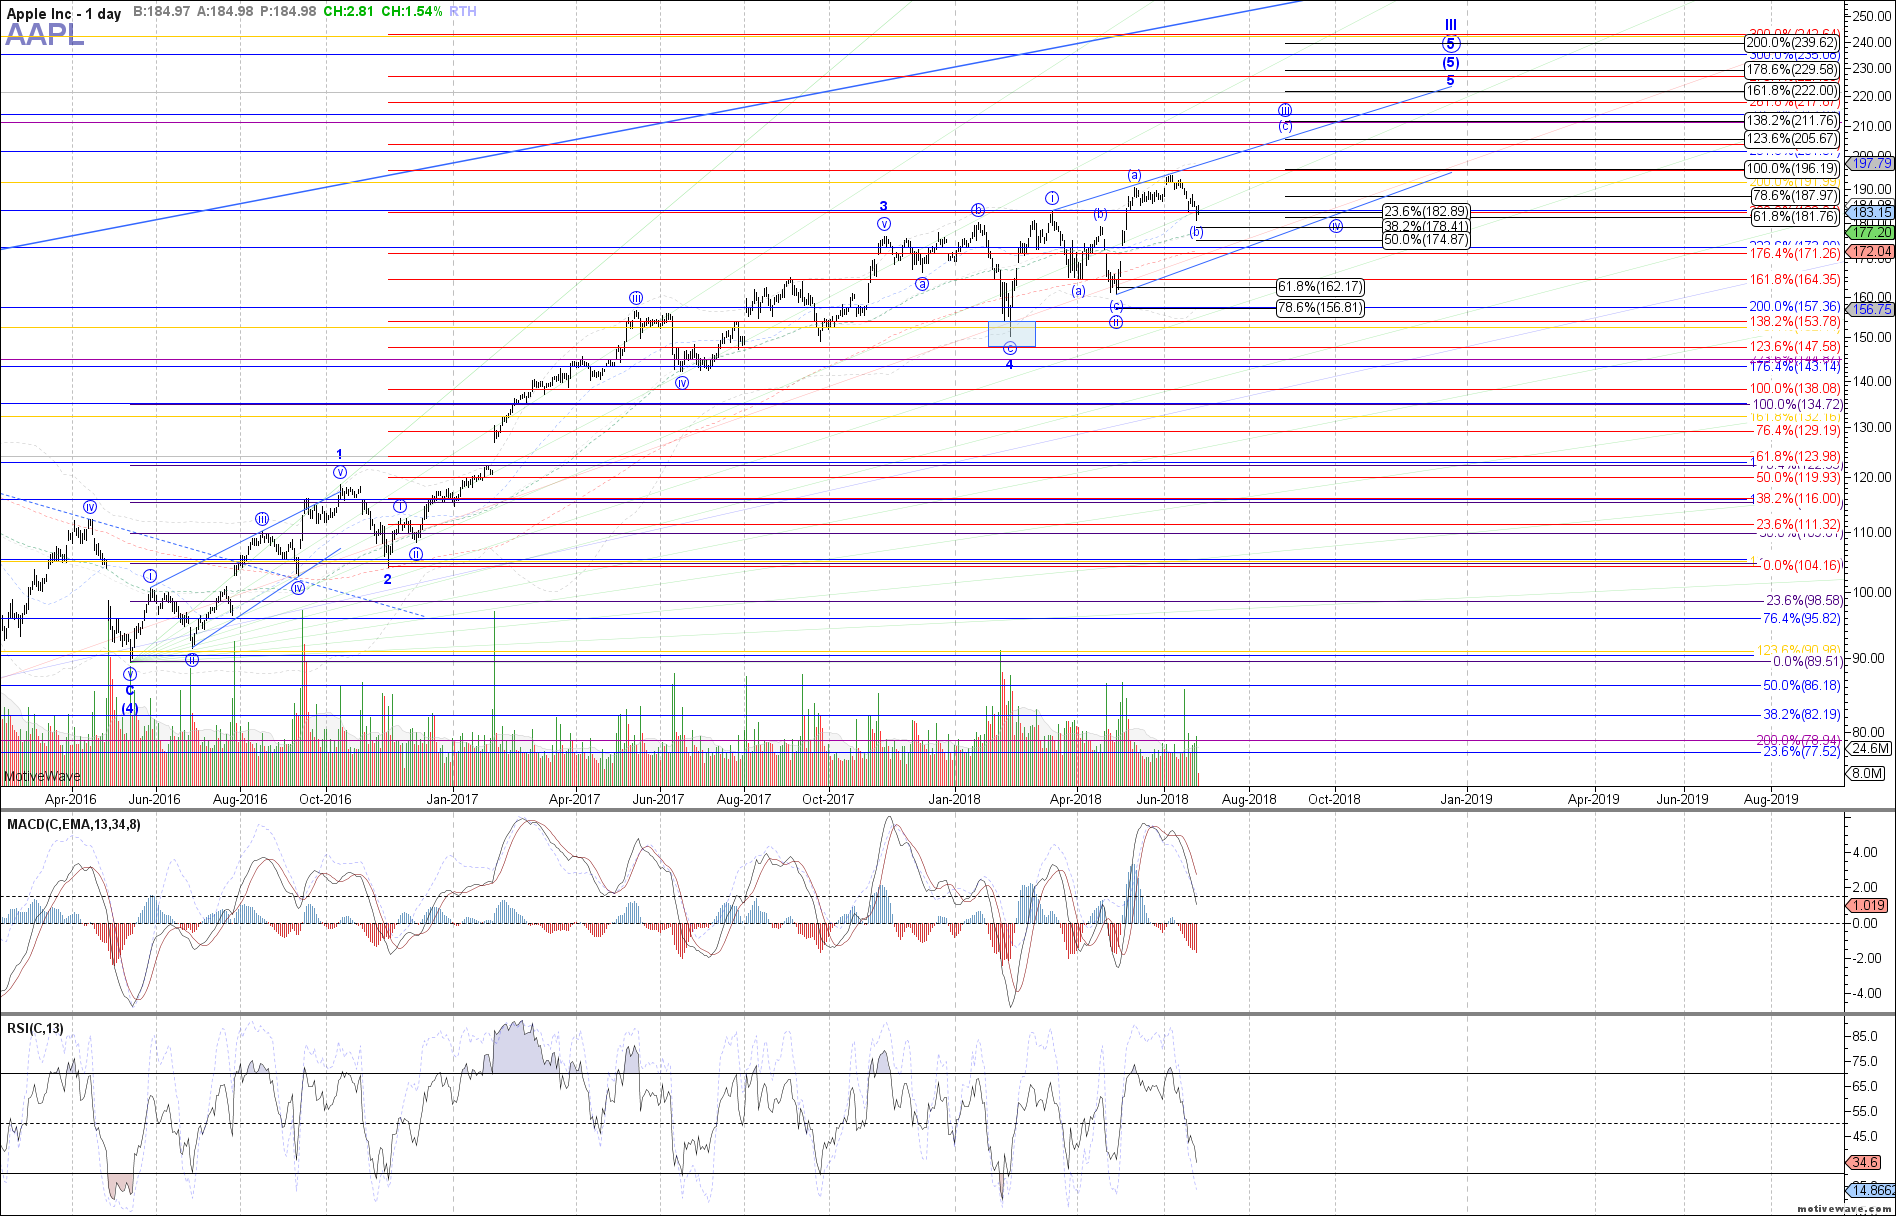Select the 0.0%(89.51) base level label

(1807, 662)
